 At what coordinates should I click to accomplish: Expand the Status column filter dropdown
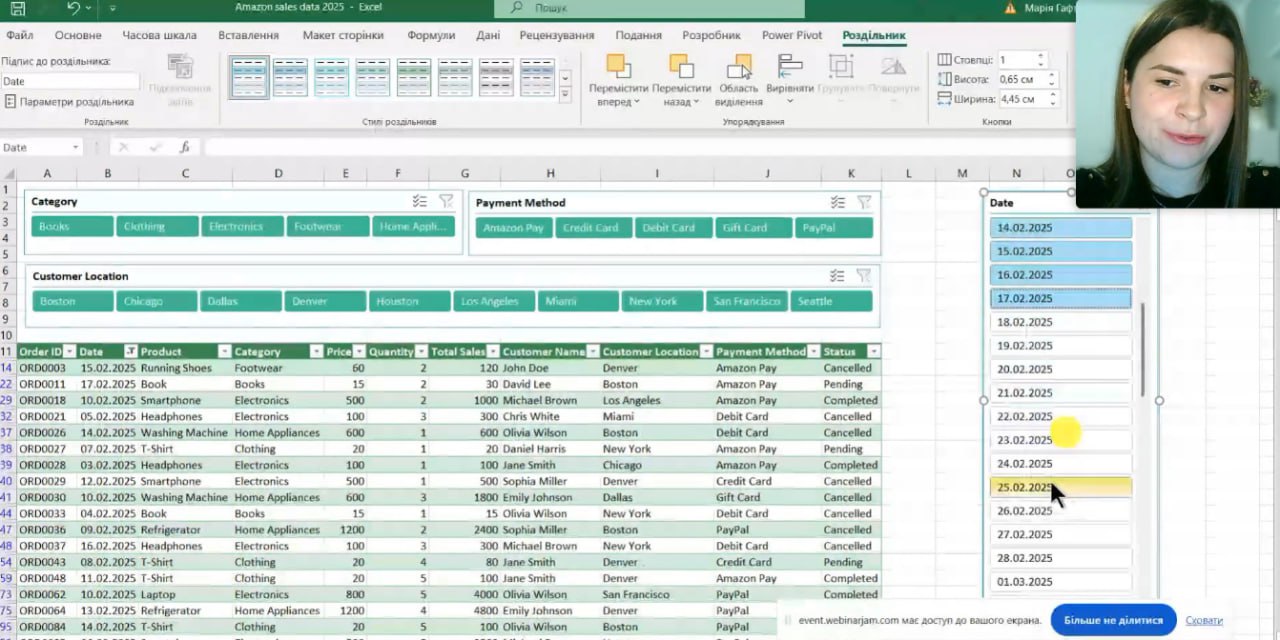click(873, 352)
